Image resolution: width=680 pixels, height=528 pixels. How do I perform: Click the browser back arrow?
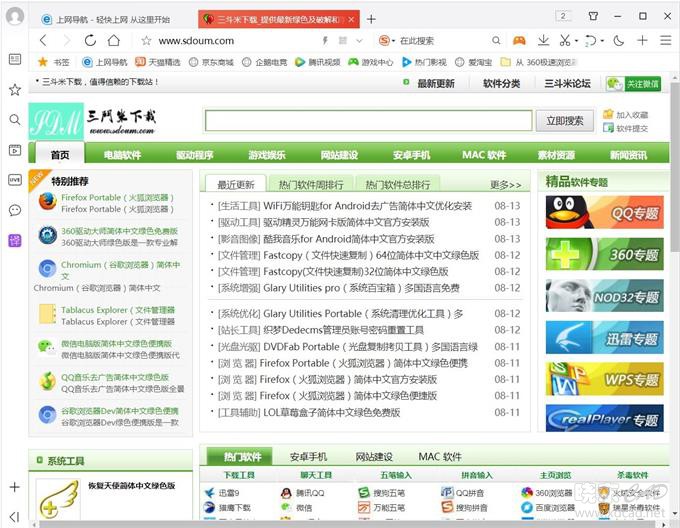tap(42, 41)
